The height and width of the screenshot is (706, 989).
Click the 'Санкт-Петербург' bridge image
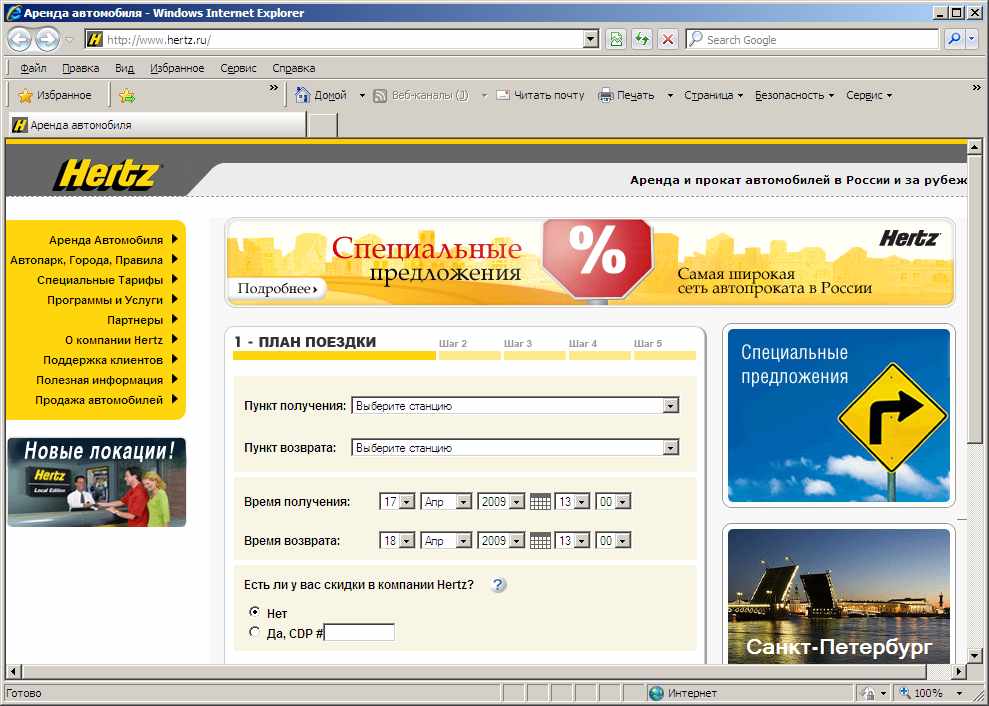pyautogui.click(x=839, y=596)
